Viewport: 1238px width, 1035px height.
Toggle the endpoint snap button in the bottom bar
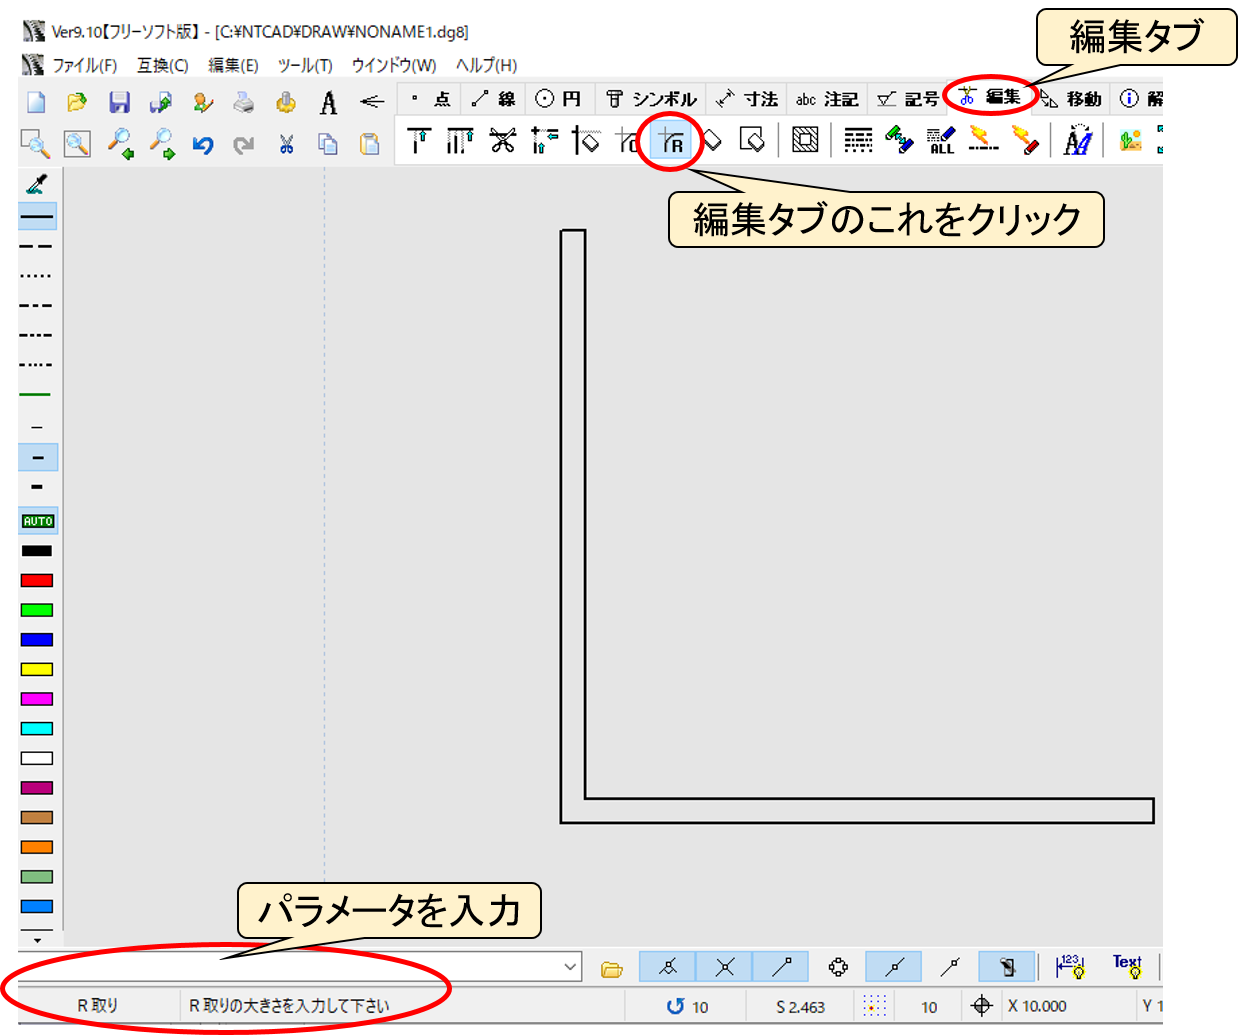pos(668,966)
